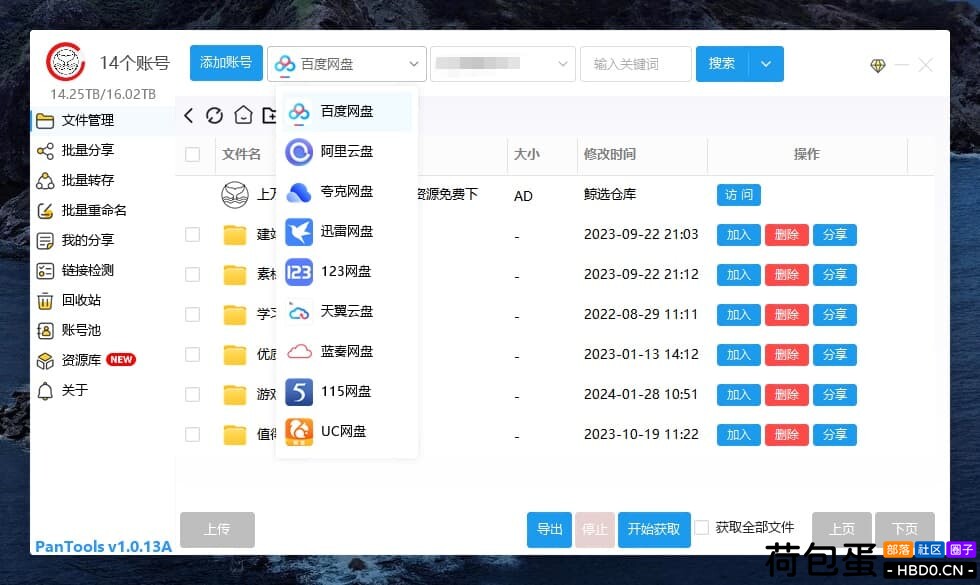Click the 14个账号 label

coord(134,62)
